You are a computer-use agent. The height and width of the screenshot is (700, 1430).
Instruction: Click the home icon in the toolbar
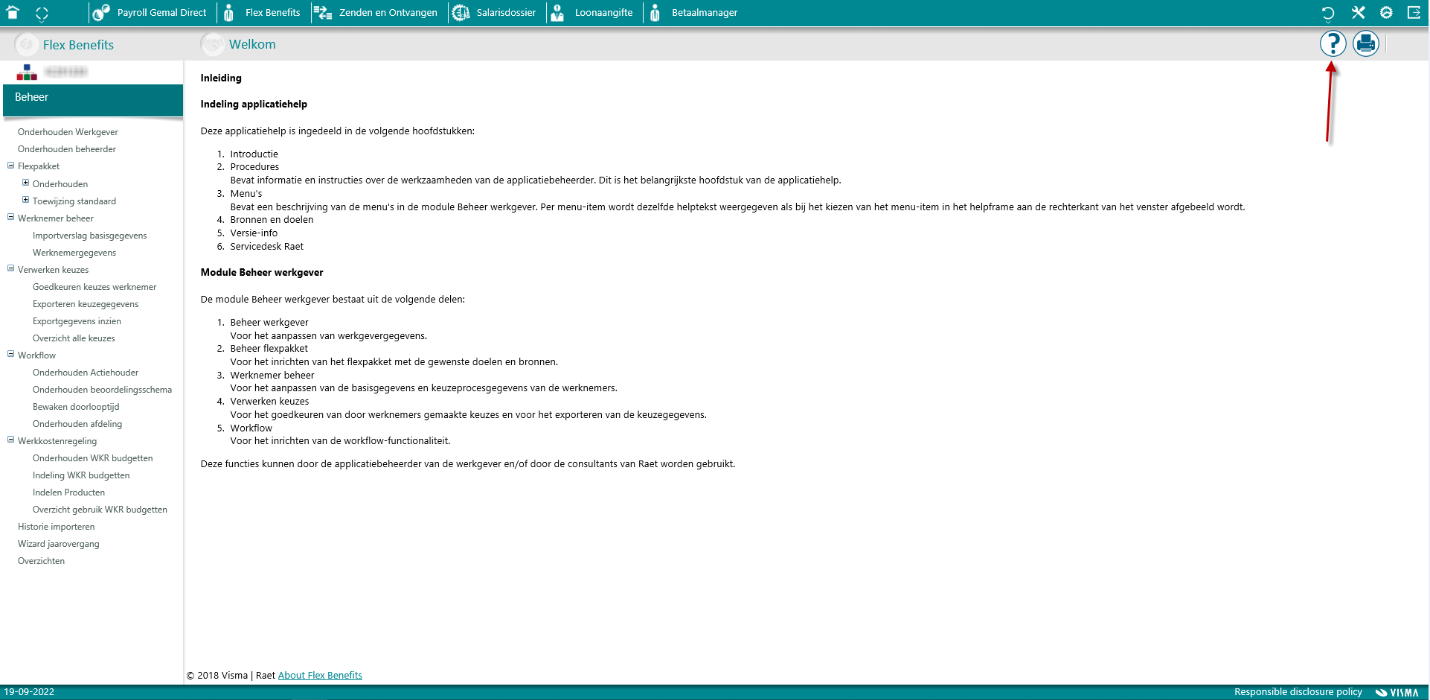coord(14,13)
